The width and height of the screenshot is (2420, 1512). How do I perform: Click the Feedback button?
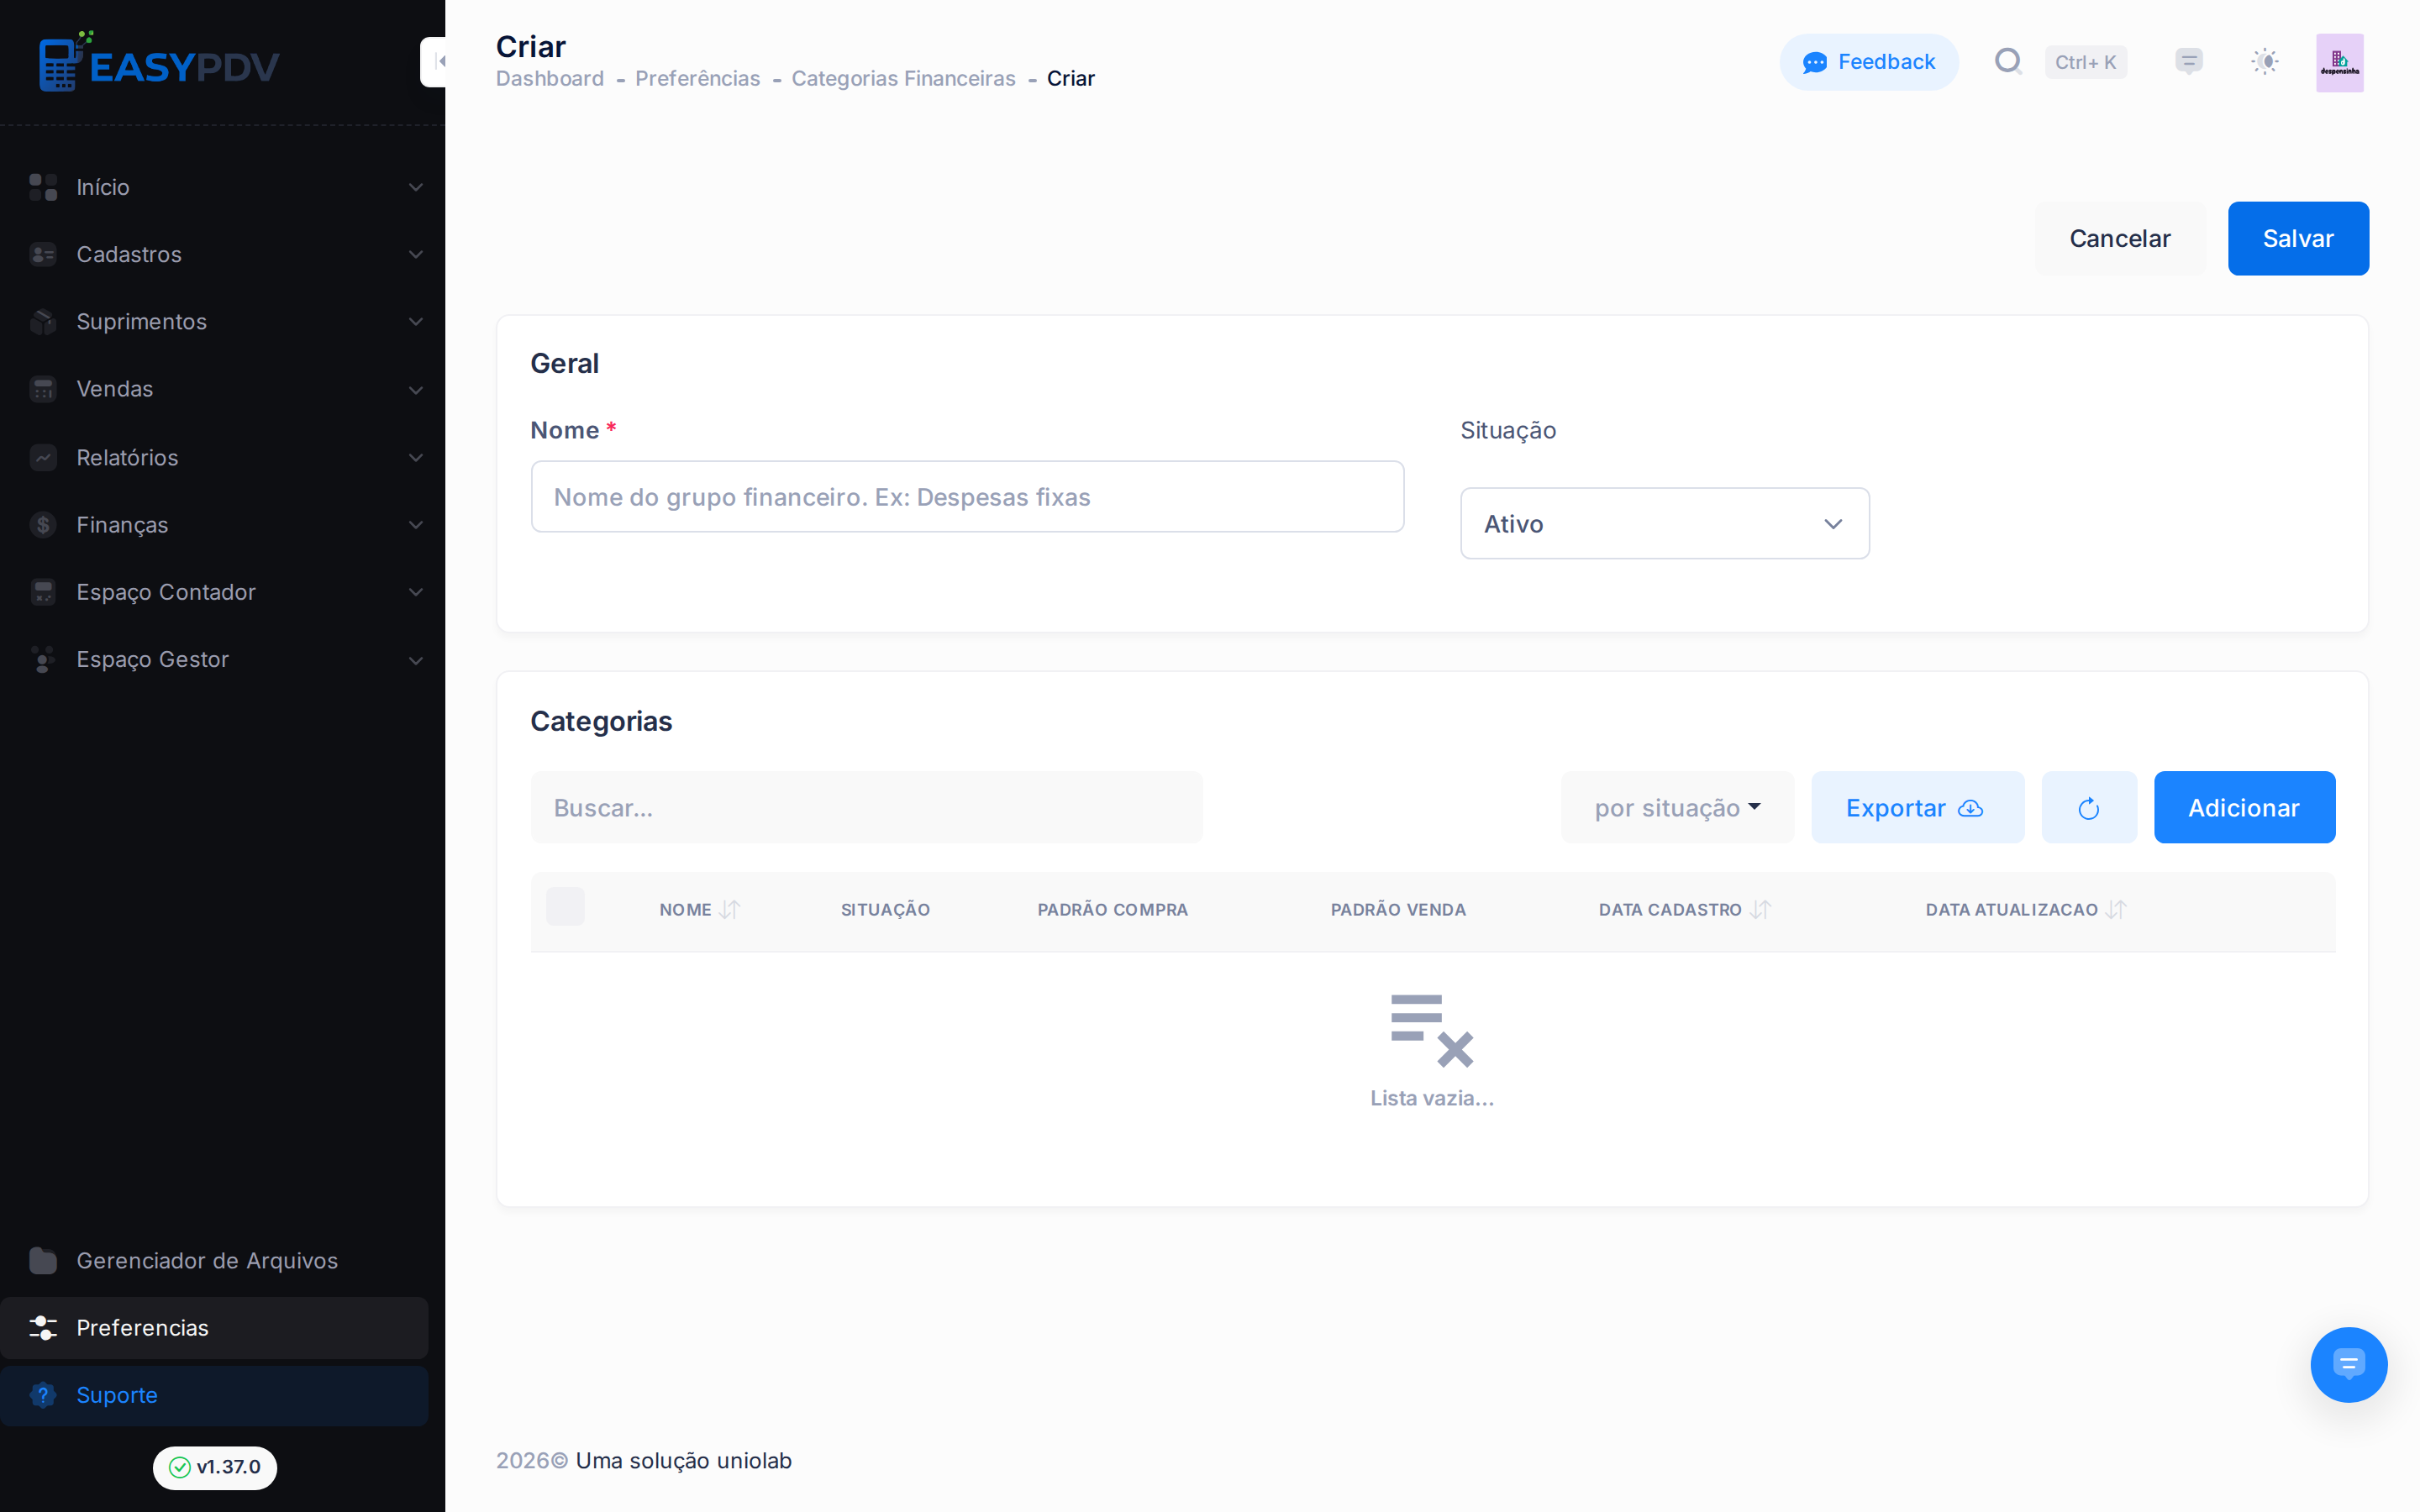(1868, 62)
